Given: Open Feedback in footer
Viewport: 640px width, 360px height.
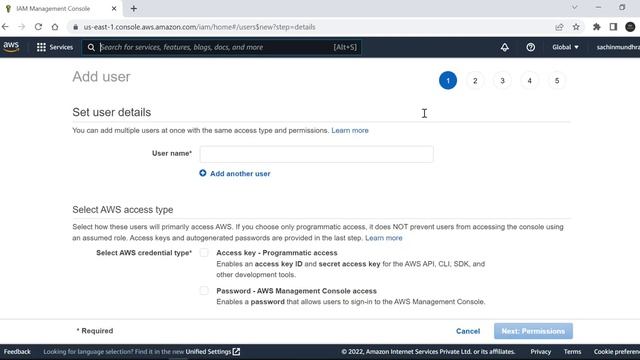Looking at the screenshot, I should coord(17,351).
